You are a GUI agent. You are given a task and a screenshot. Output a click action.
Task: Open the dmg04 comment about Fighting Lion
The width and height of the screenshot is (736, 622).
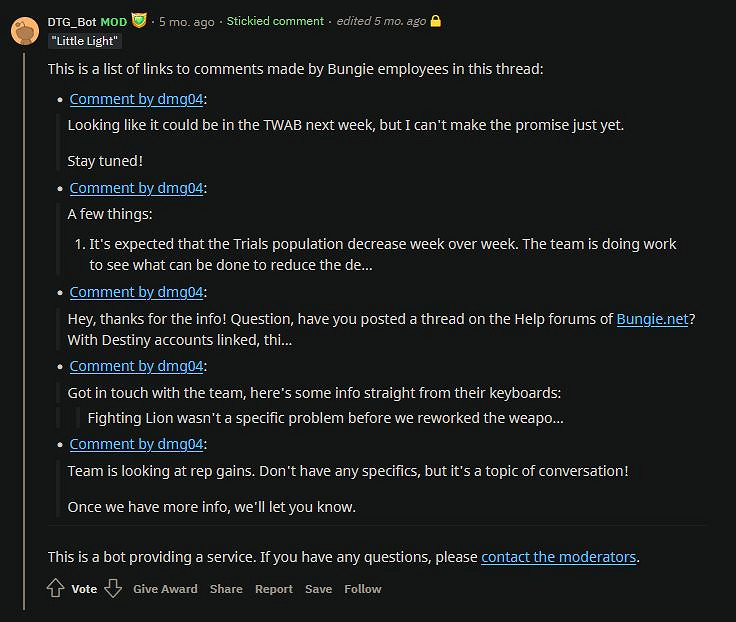(136, 366)
